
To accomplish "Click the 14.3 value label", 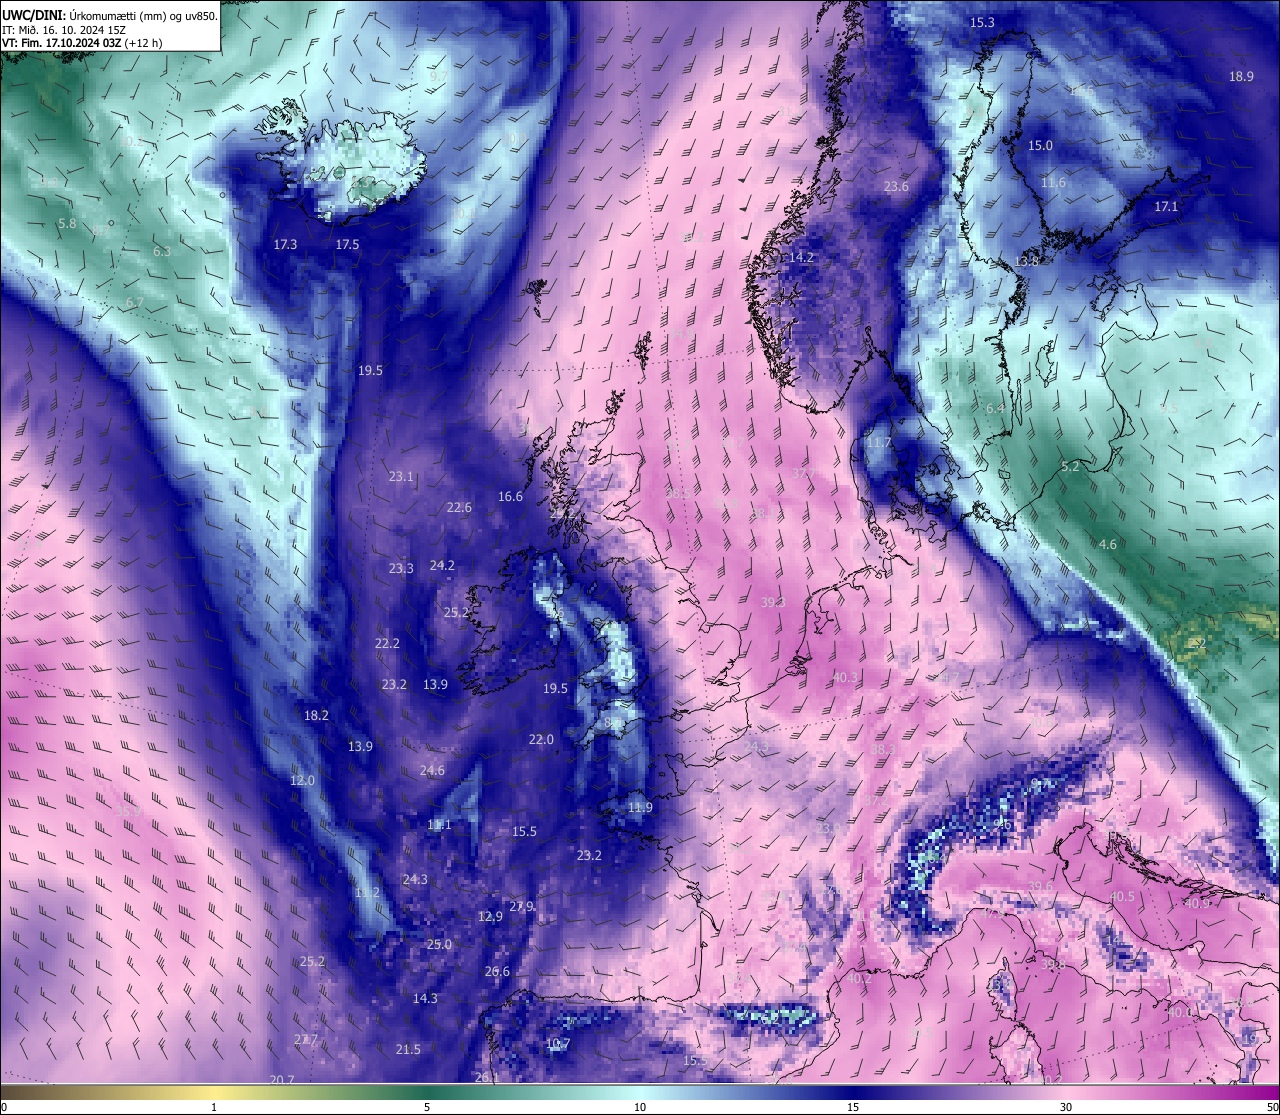I will click(x=425, y=998).
